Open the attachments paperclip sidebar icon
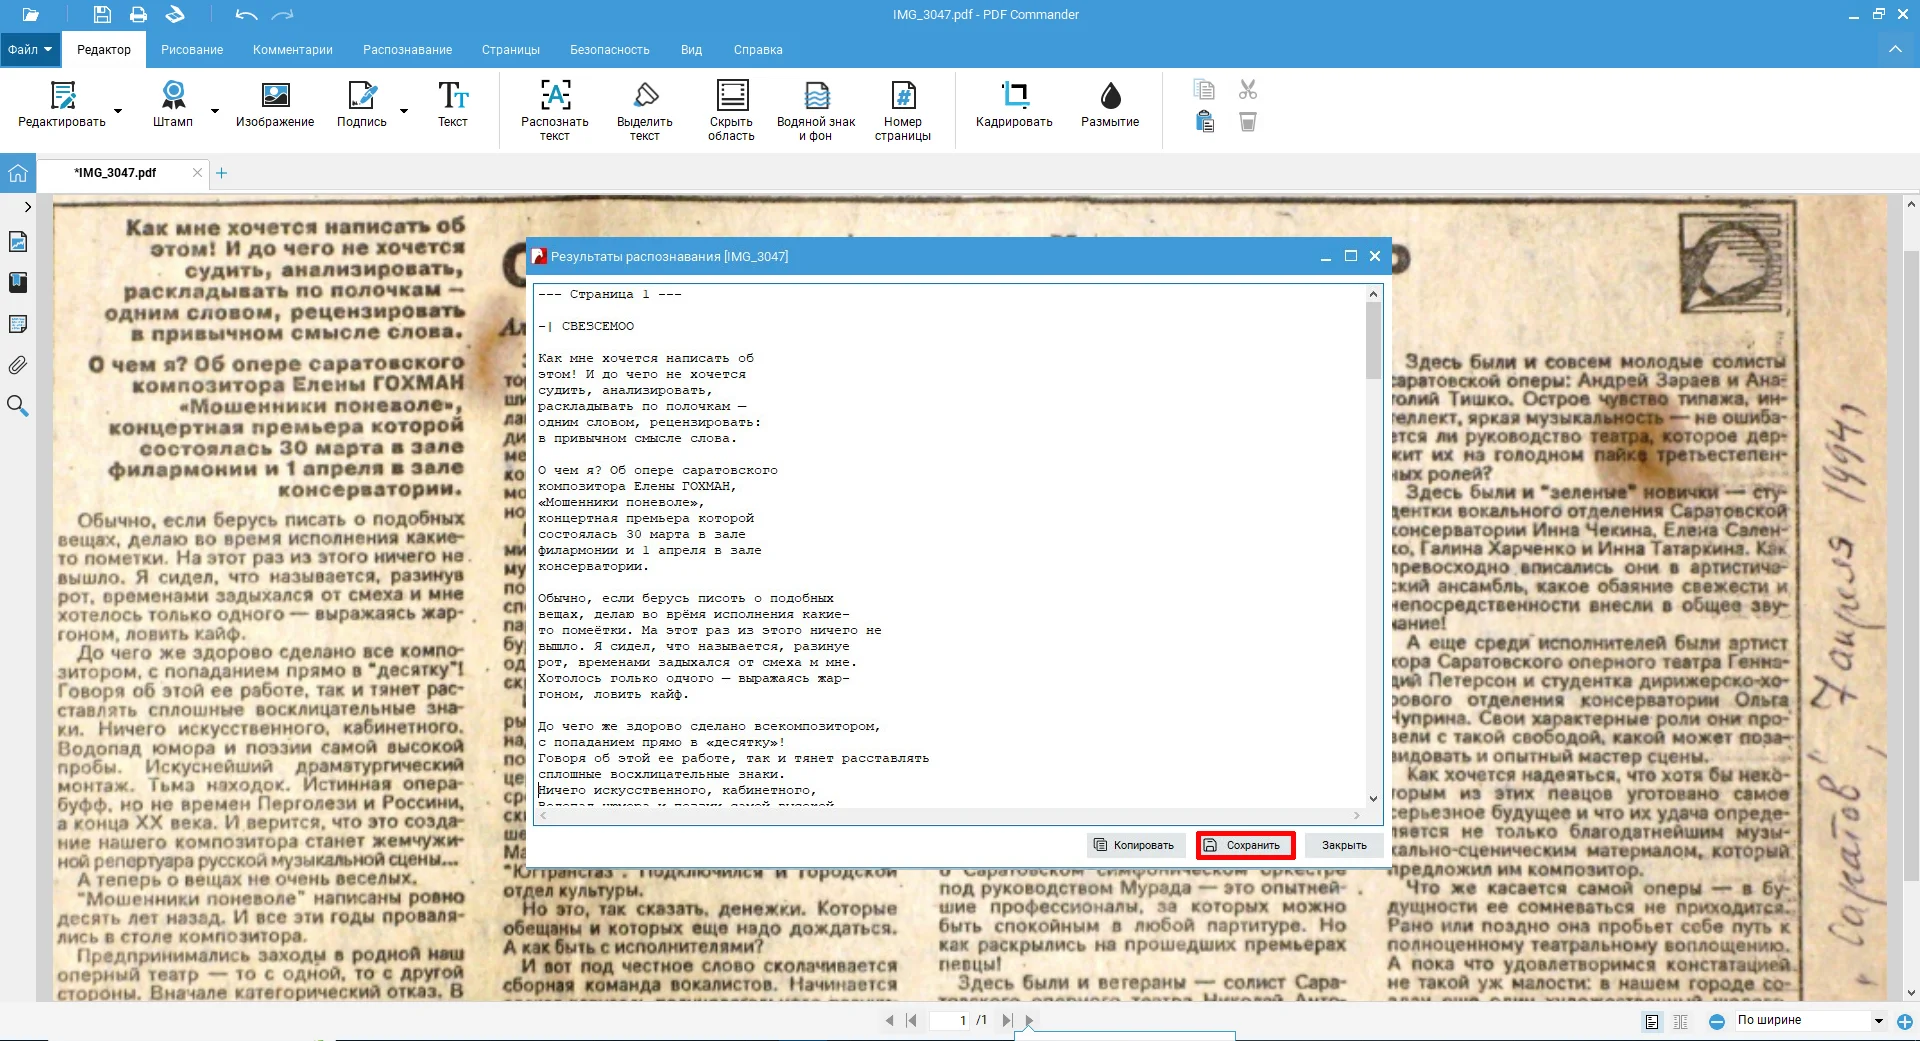The image size is (1920, 1041). (x=17, y=365)
